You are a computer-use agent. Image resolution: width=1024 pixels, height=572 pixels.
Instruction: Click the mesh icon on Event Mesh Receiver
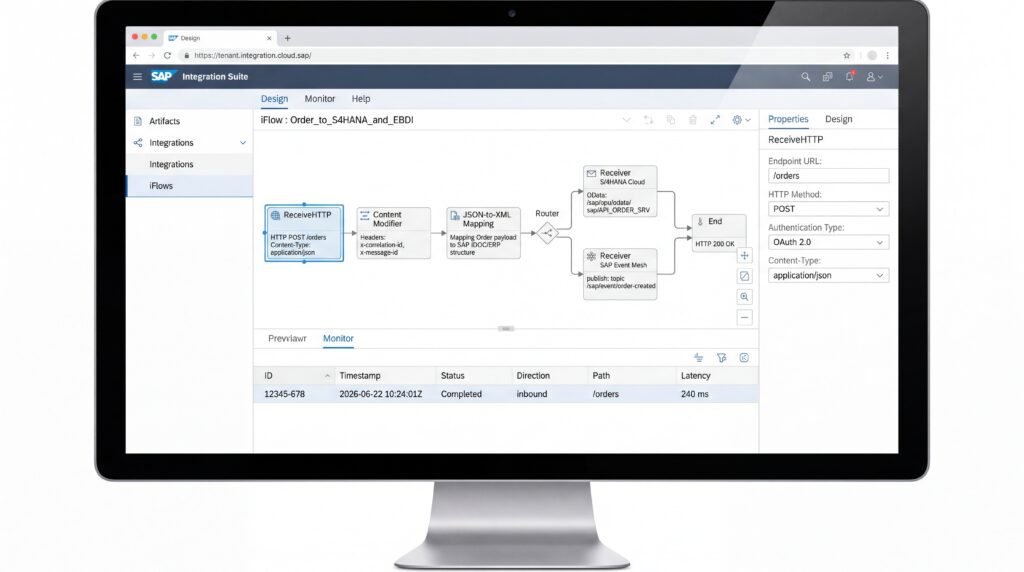591,257
